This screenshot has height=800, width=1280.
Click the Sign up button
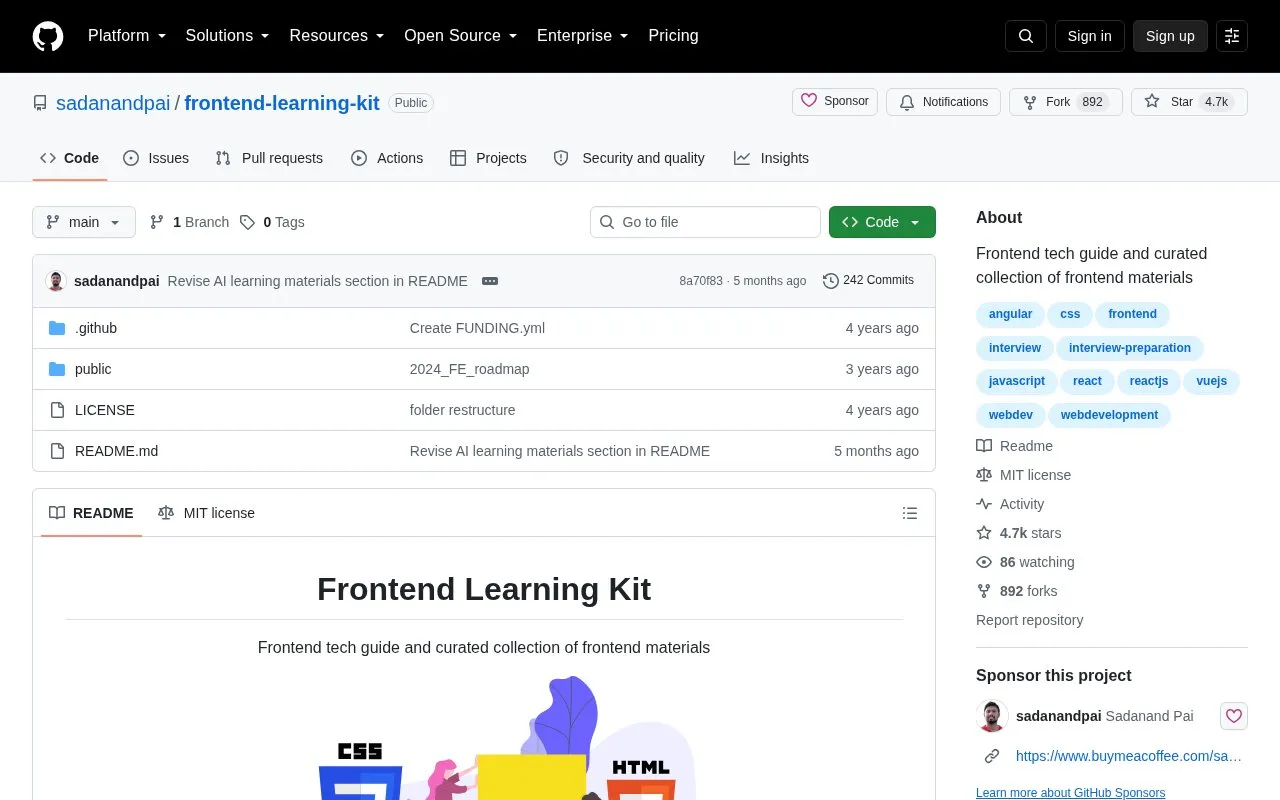pos(1170,36)
